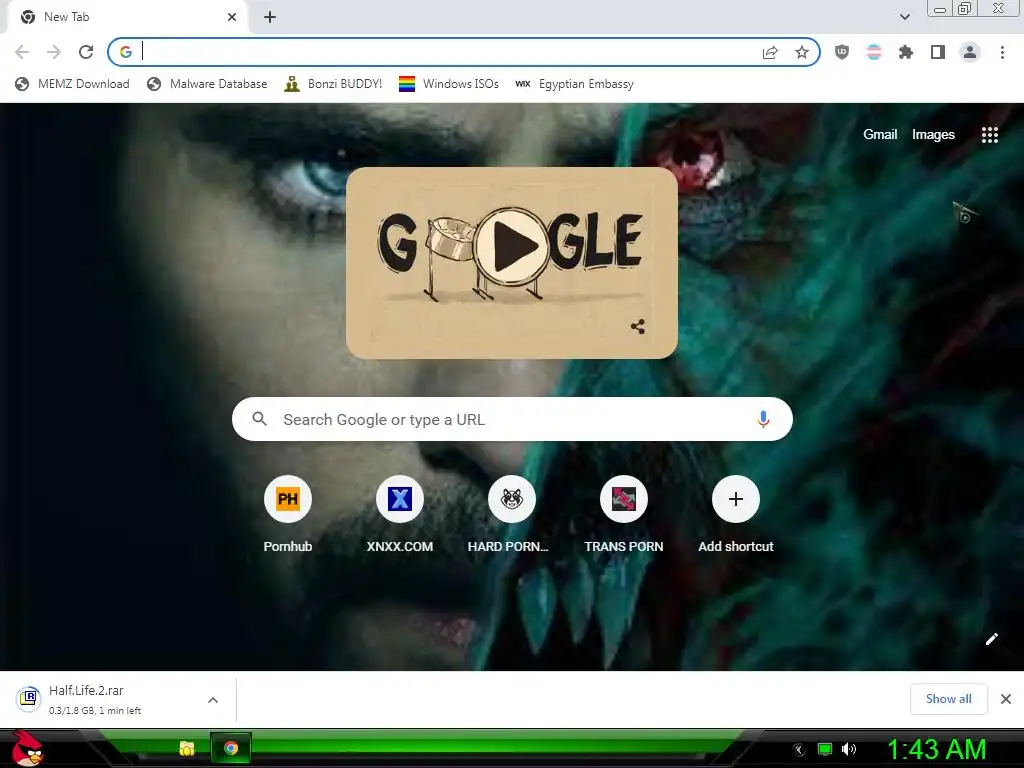1024x768 pixels.
Task: Share the doodle via share icon
Action: tap(638, 327)
